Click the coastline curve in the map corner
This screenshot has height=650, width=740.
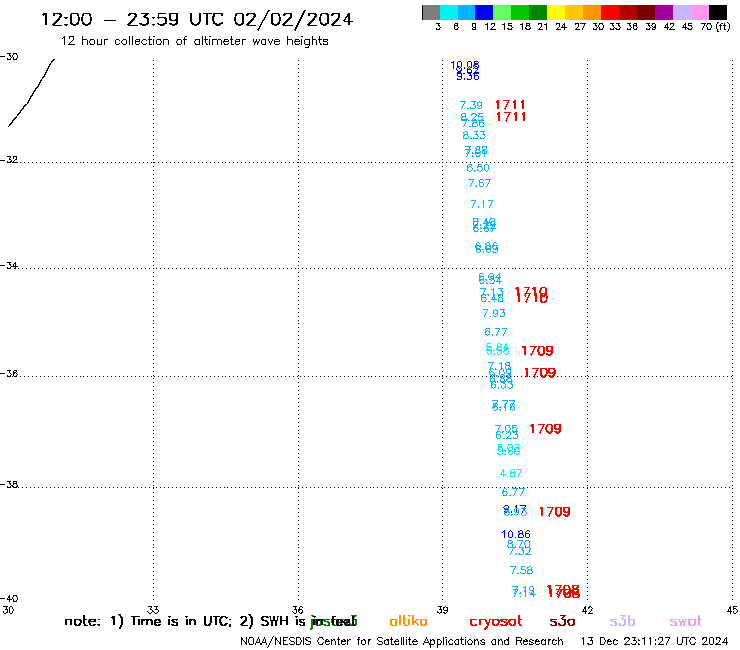[x=31, y=93]
